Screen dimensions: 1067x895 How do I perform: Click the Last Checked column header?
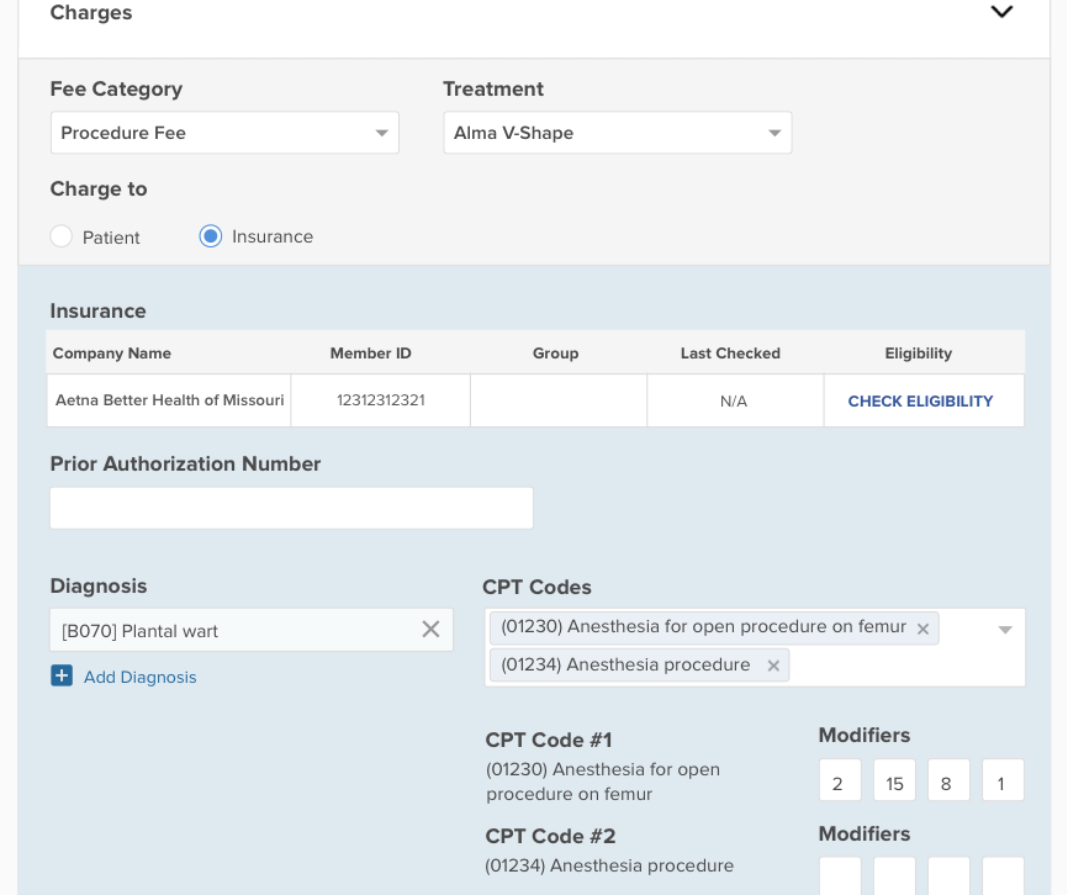(730, 353)
